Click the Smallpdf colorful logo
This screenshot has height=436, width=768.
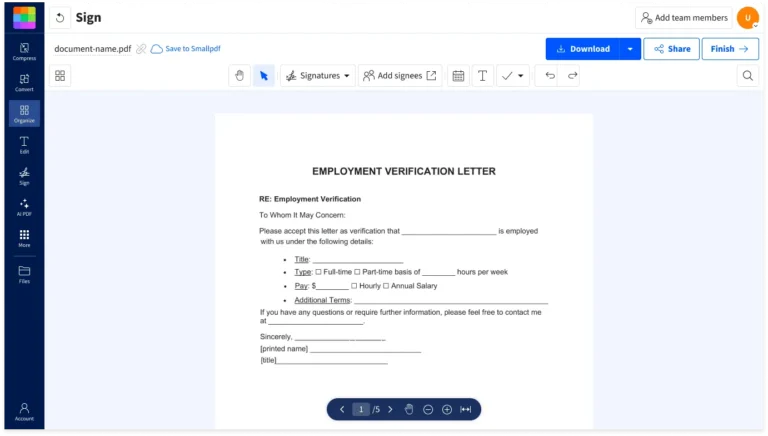(24, 18)
